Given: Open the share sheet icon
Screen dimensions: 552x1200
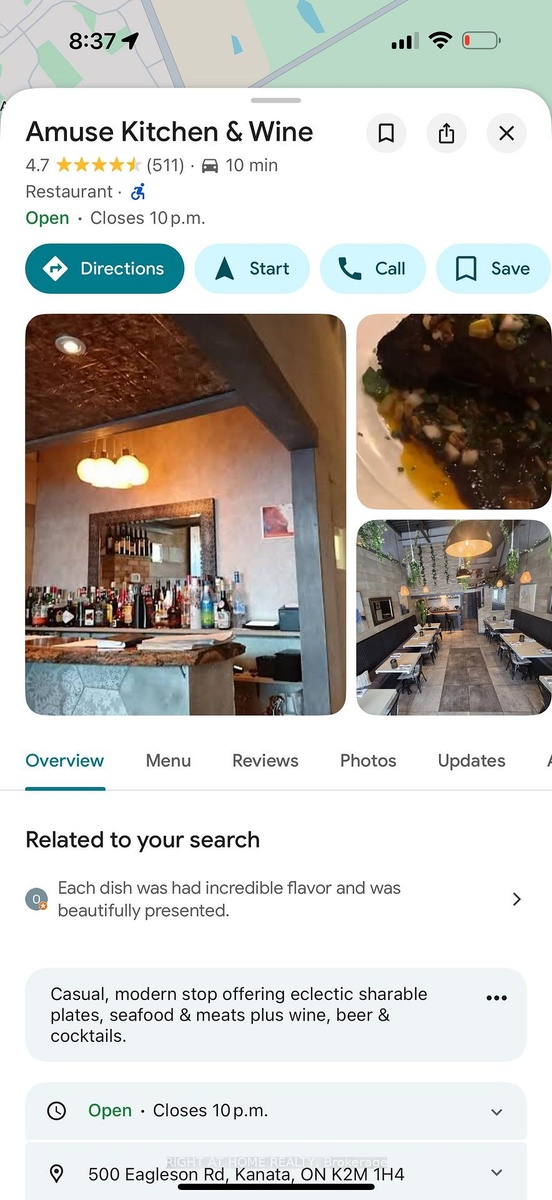Looking at the screenshot, I should [447, 133].
